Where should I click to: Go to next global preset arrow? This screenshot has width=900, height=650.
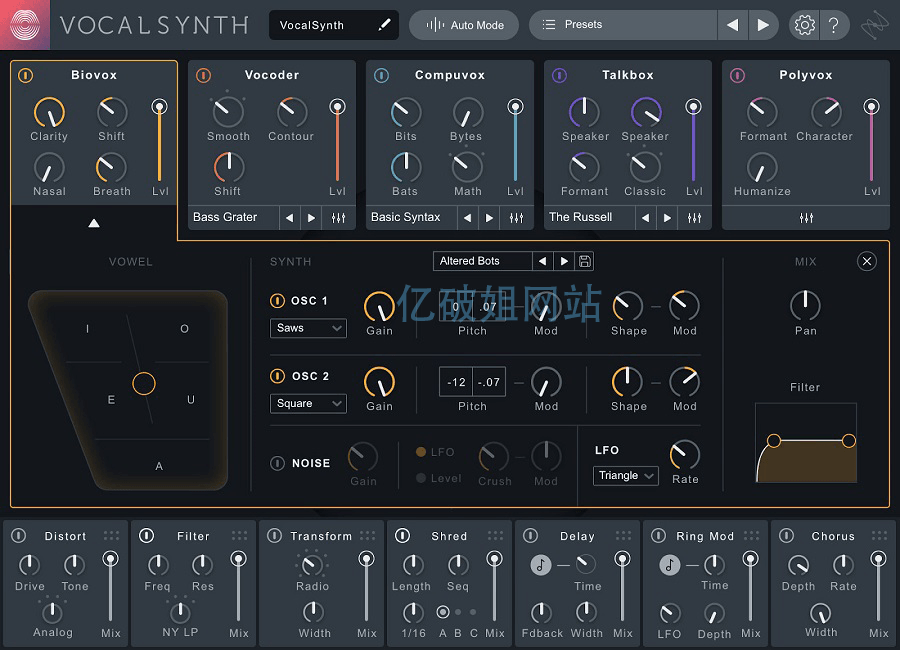(x=763, y=25)
